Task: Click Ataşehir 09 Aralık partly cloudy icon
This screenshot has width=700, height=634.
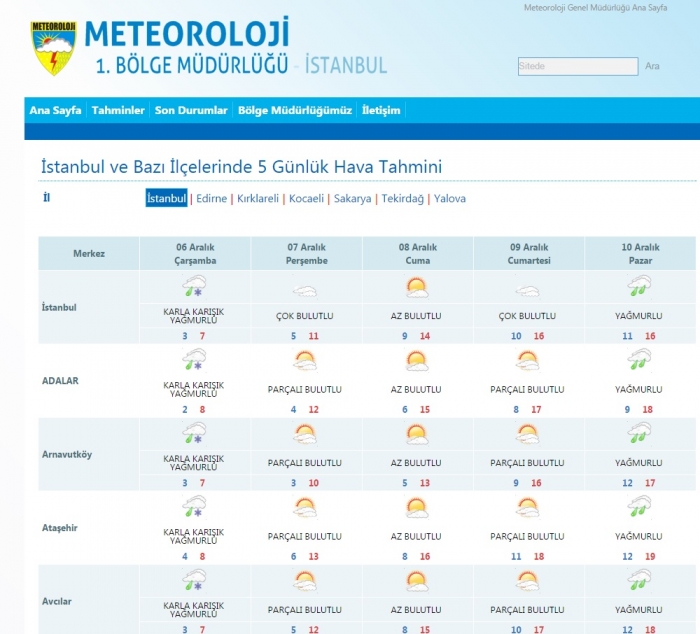Action: coord(528,508)
